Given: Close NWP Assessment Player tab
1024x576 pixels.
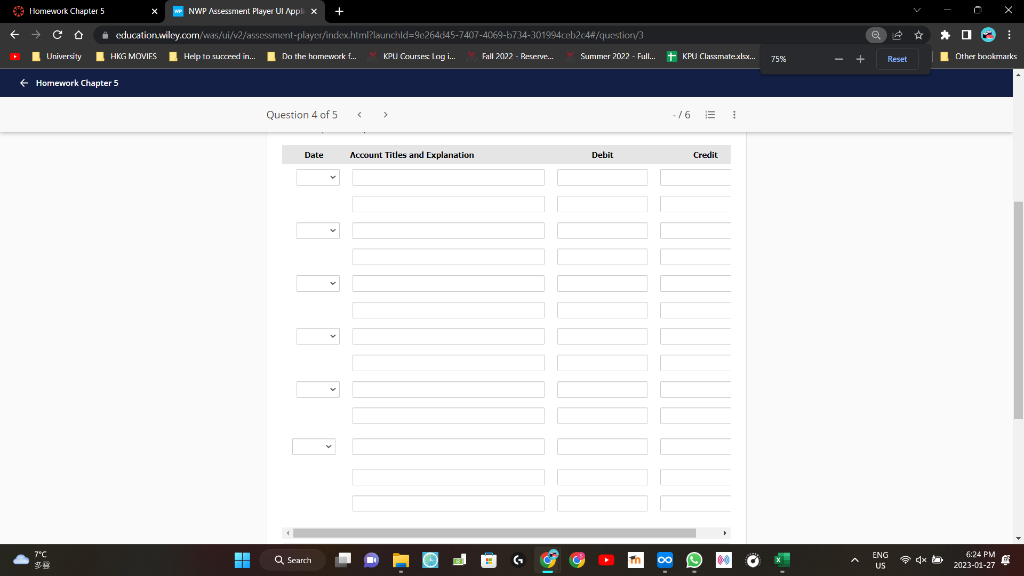Looking at the screenshot, I should tap(314, 11).
